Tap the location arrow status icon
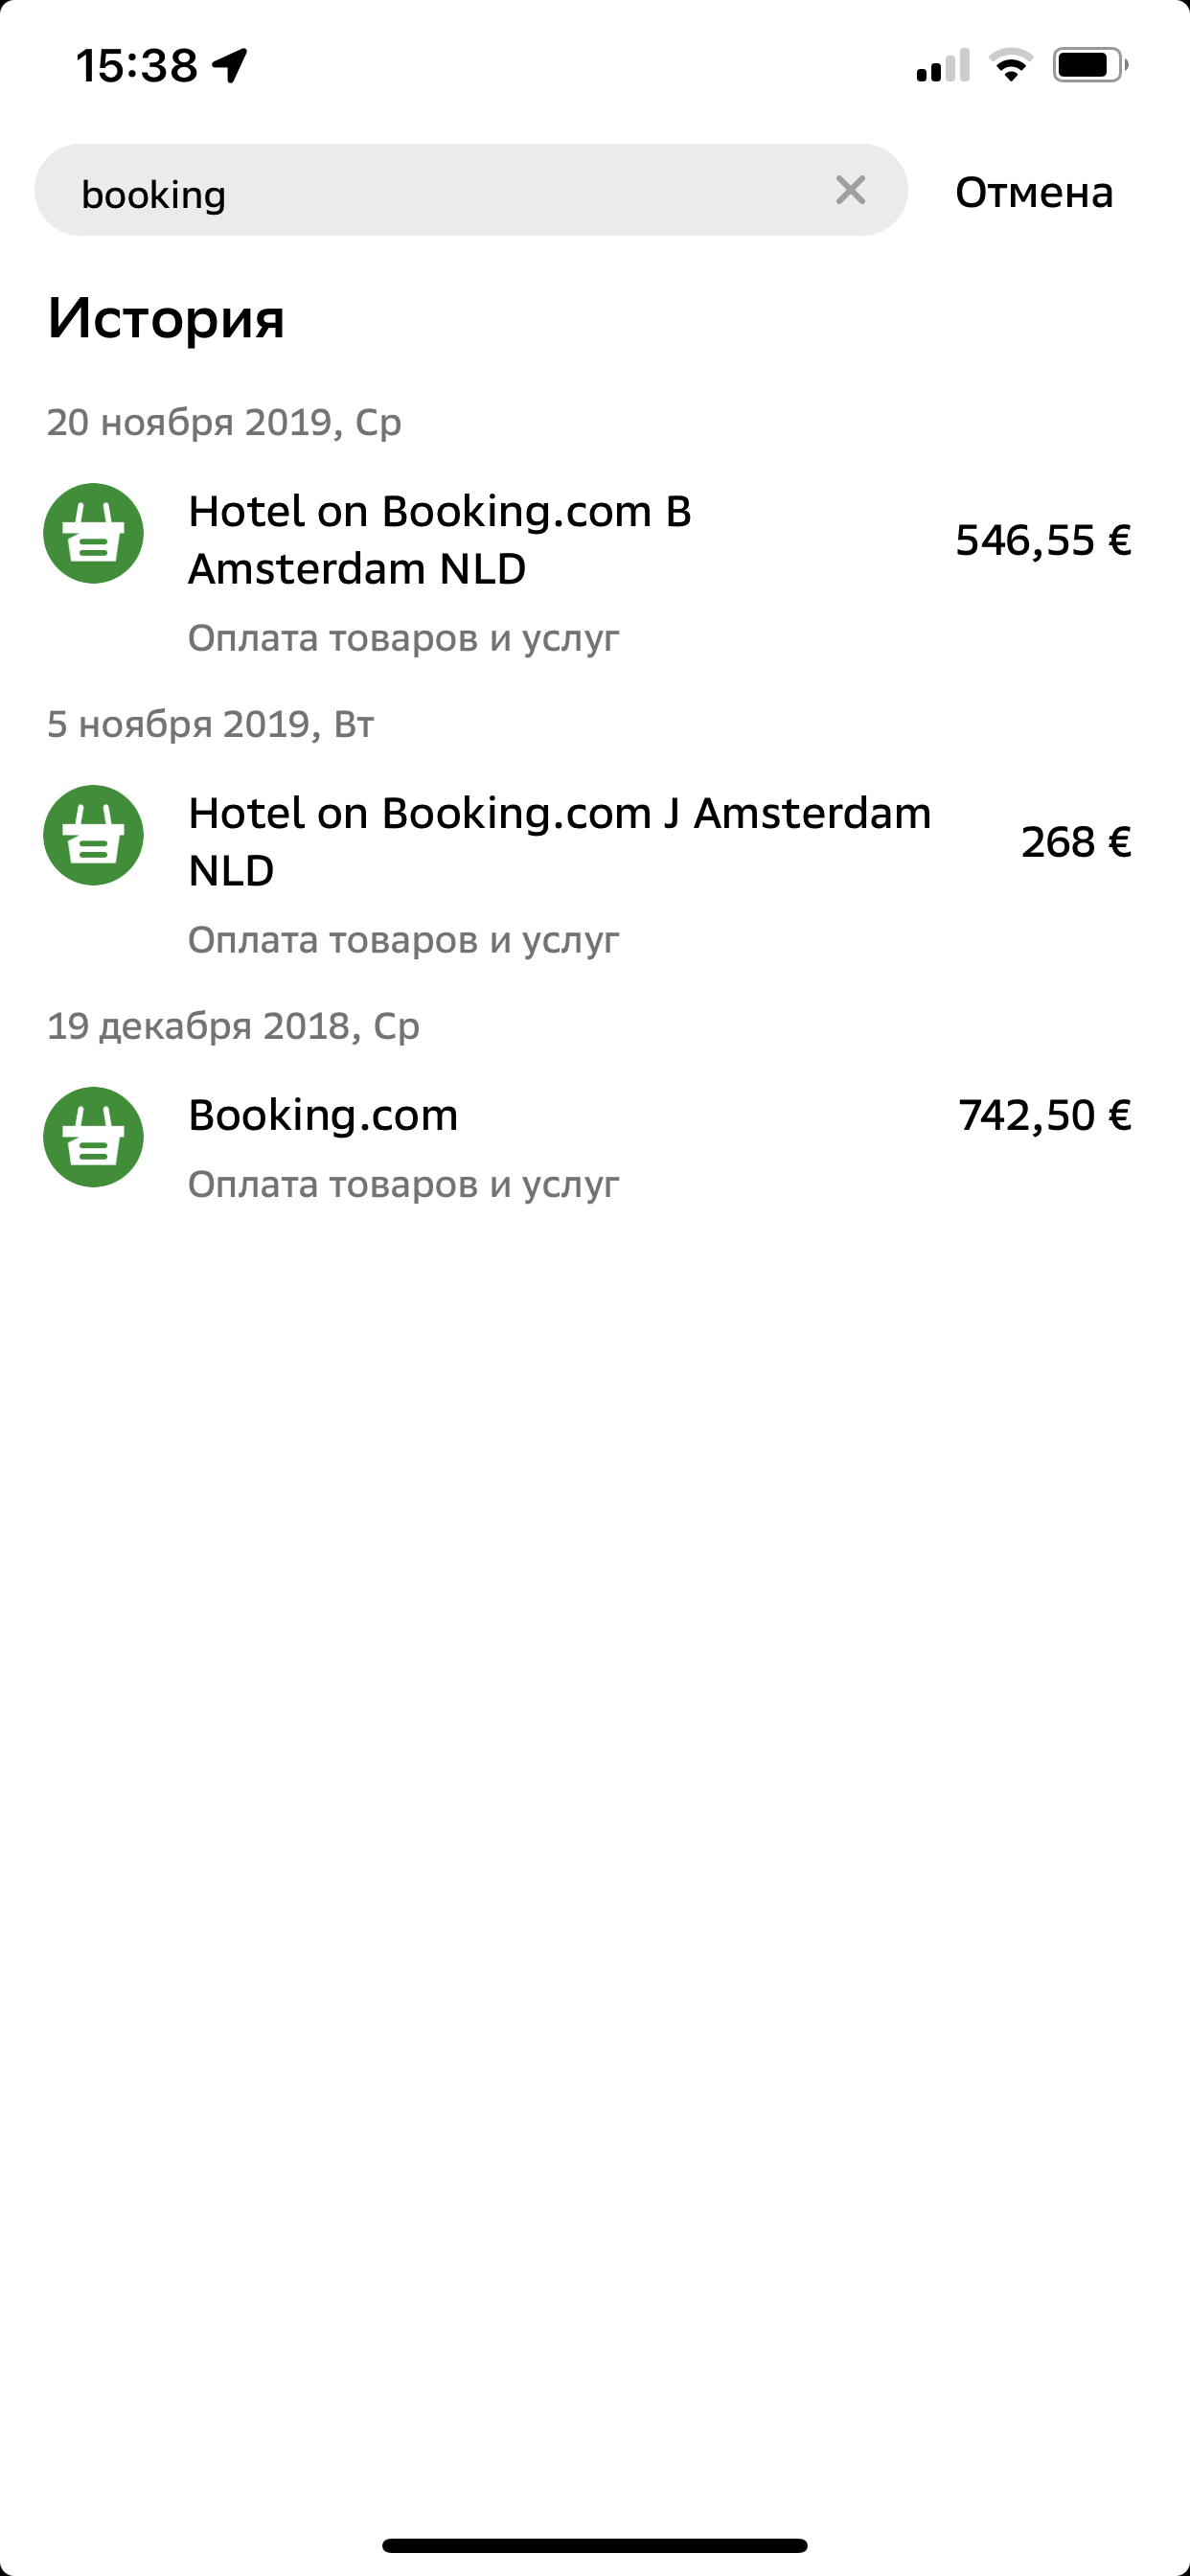The image size is (1190, 2576). [x=230, y=66]
